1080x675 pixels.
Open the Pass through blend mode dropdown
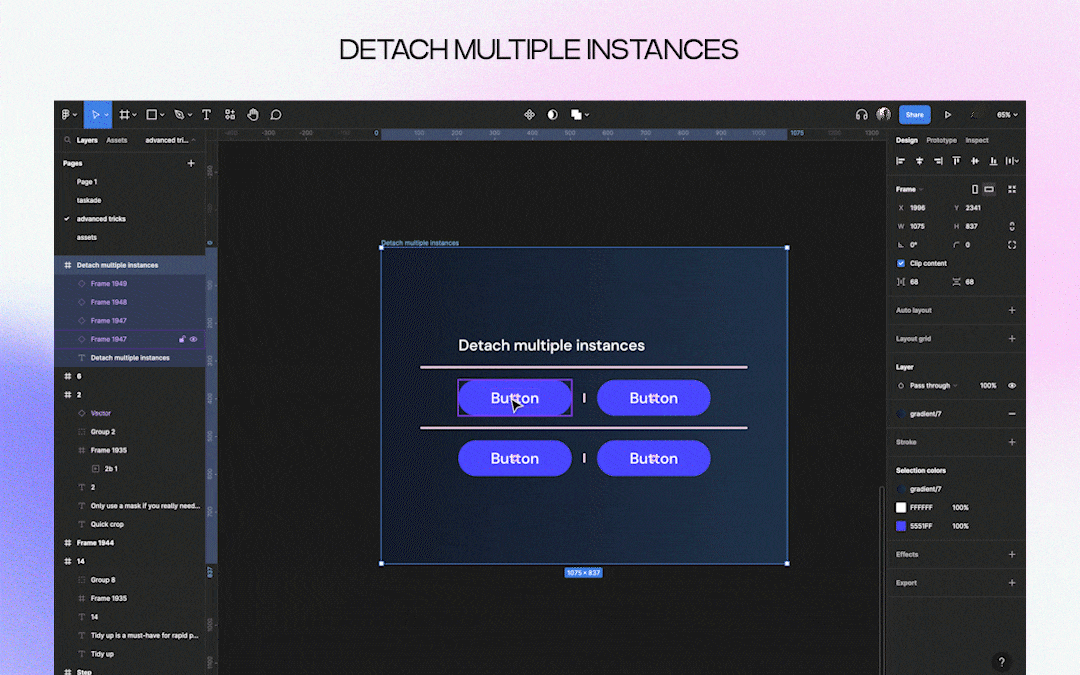tap(933, 386)
